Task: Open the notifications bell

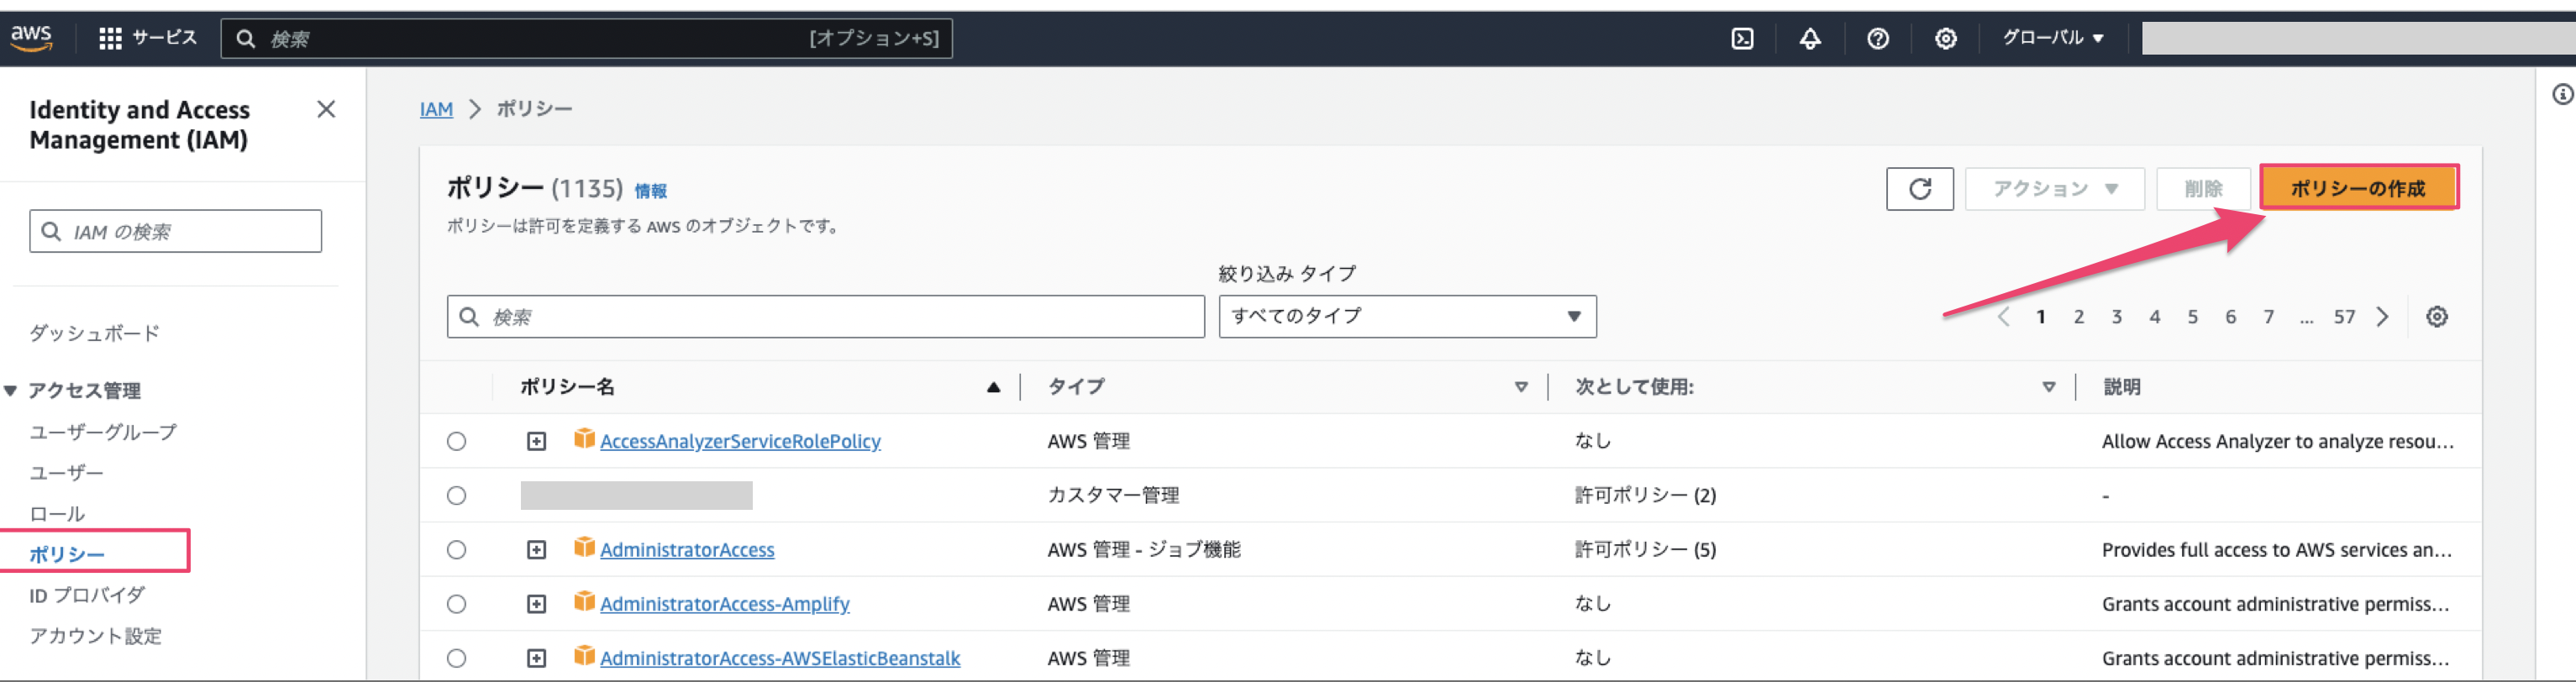Action: pos(1810,38)
